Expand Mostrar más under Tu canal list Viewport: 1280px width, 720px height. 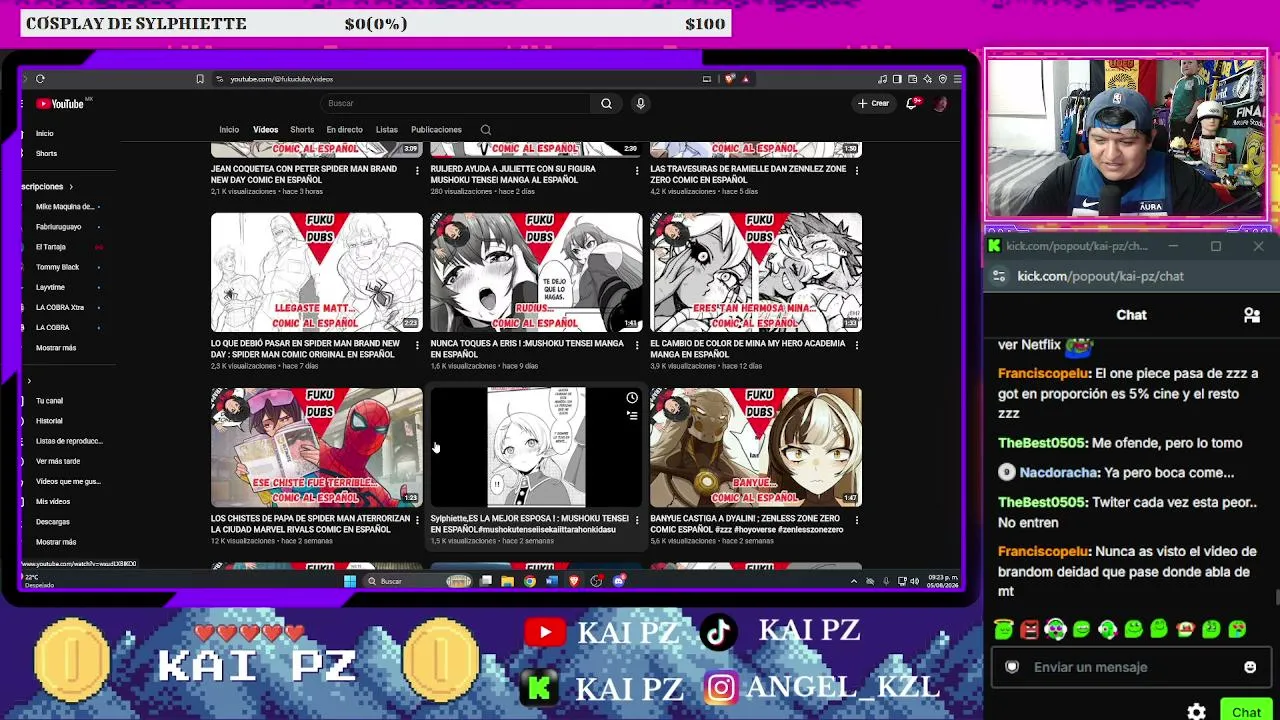(56, 542)
